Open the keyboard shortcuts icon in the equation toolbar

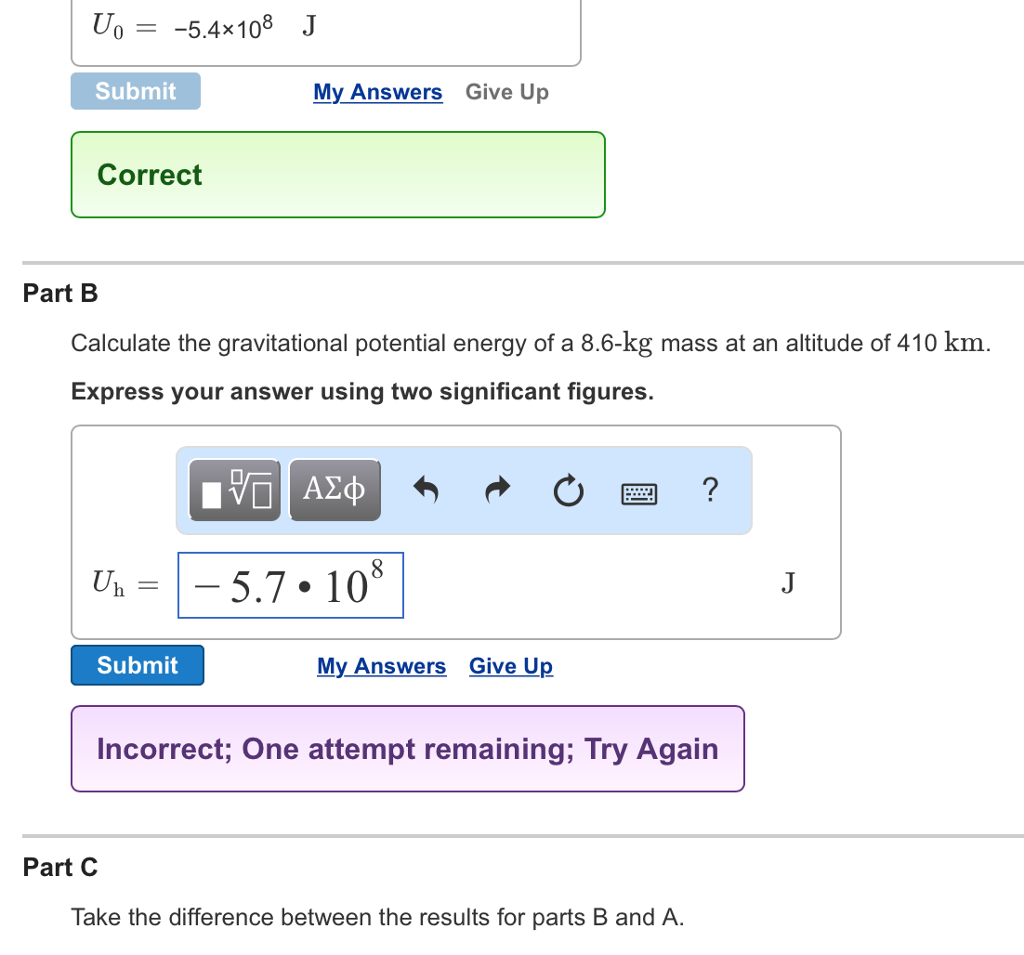[x=638, y=492]
